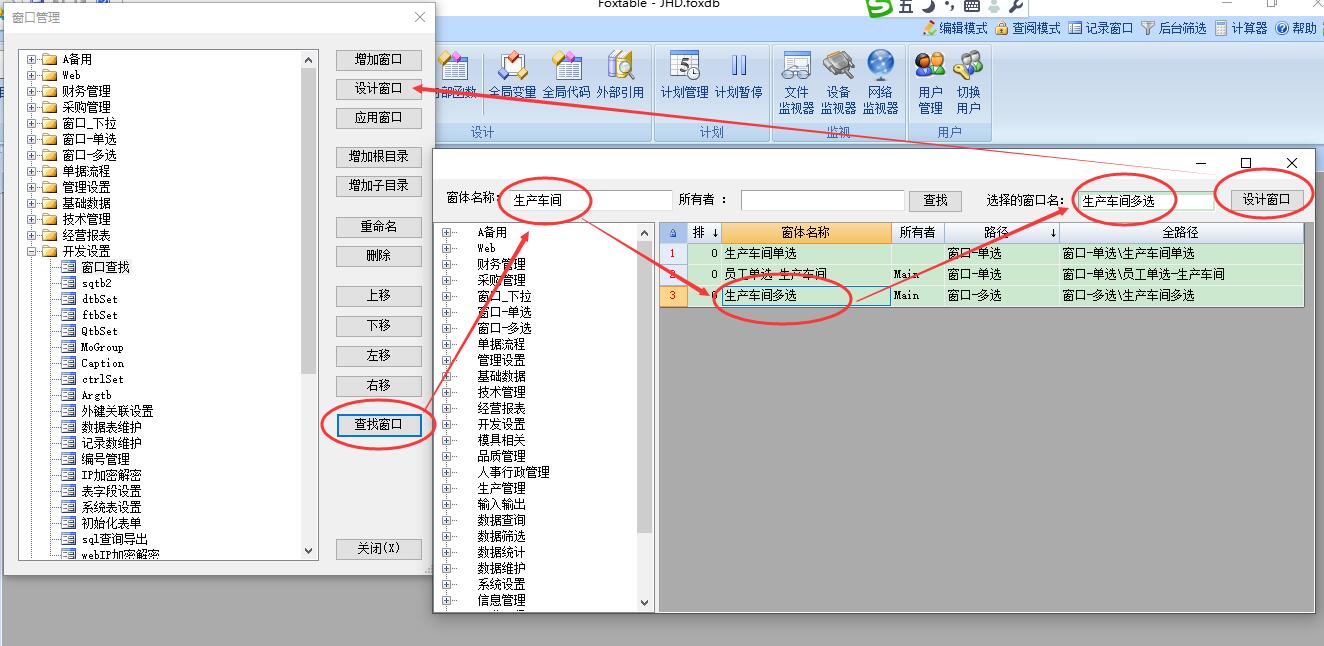Open the 设备监视器 device monitor
Screen dimensions: 1324x646
(838, 81)
